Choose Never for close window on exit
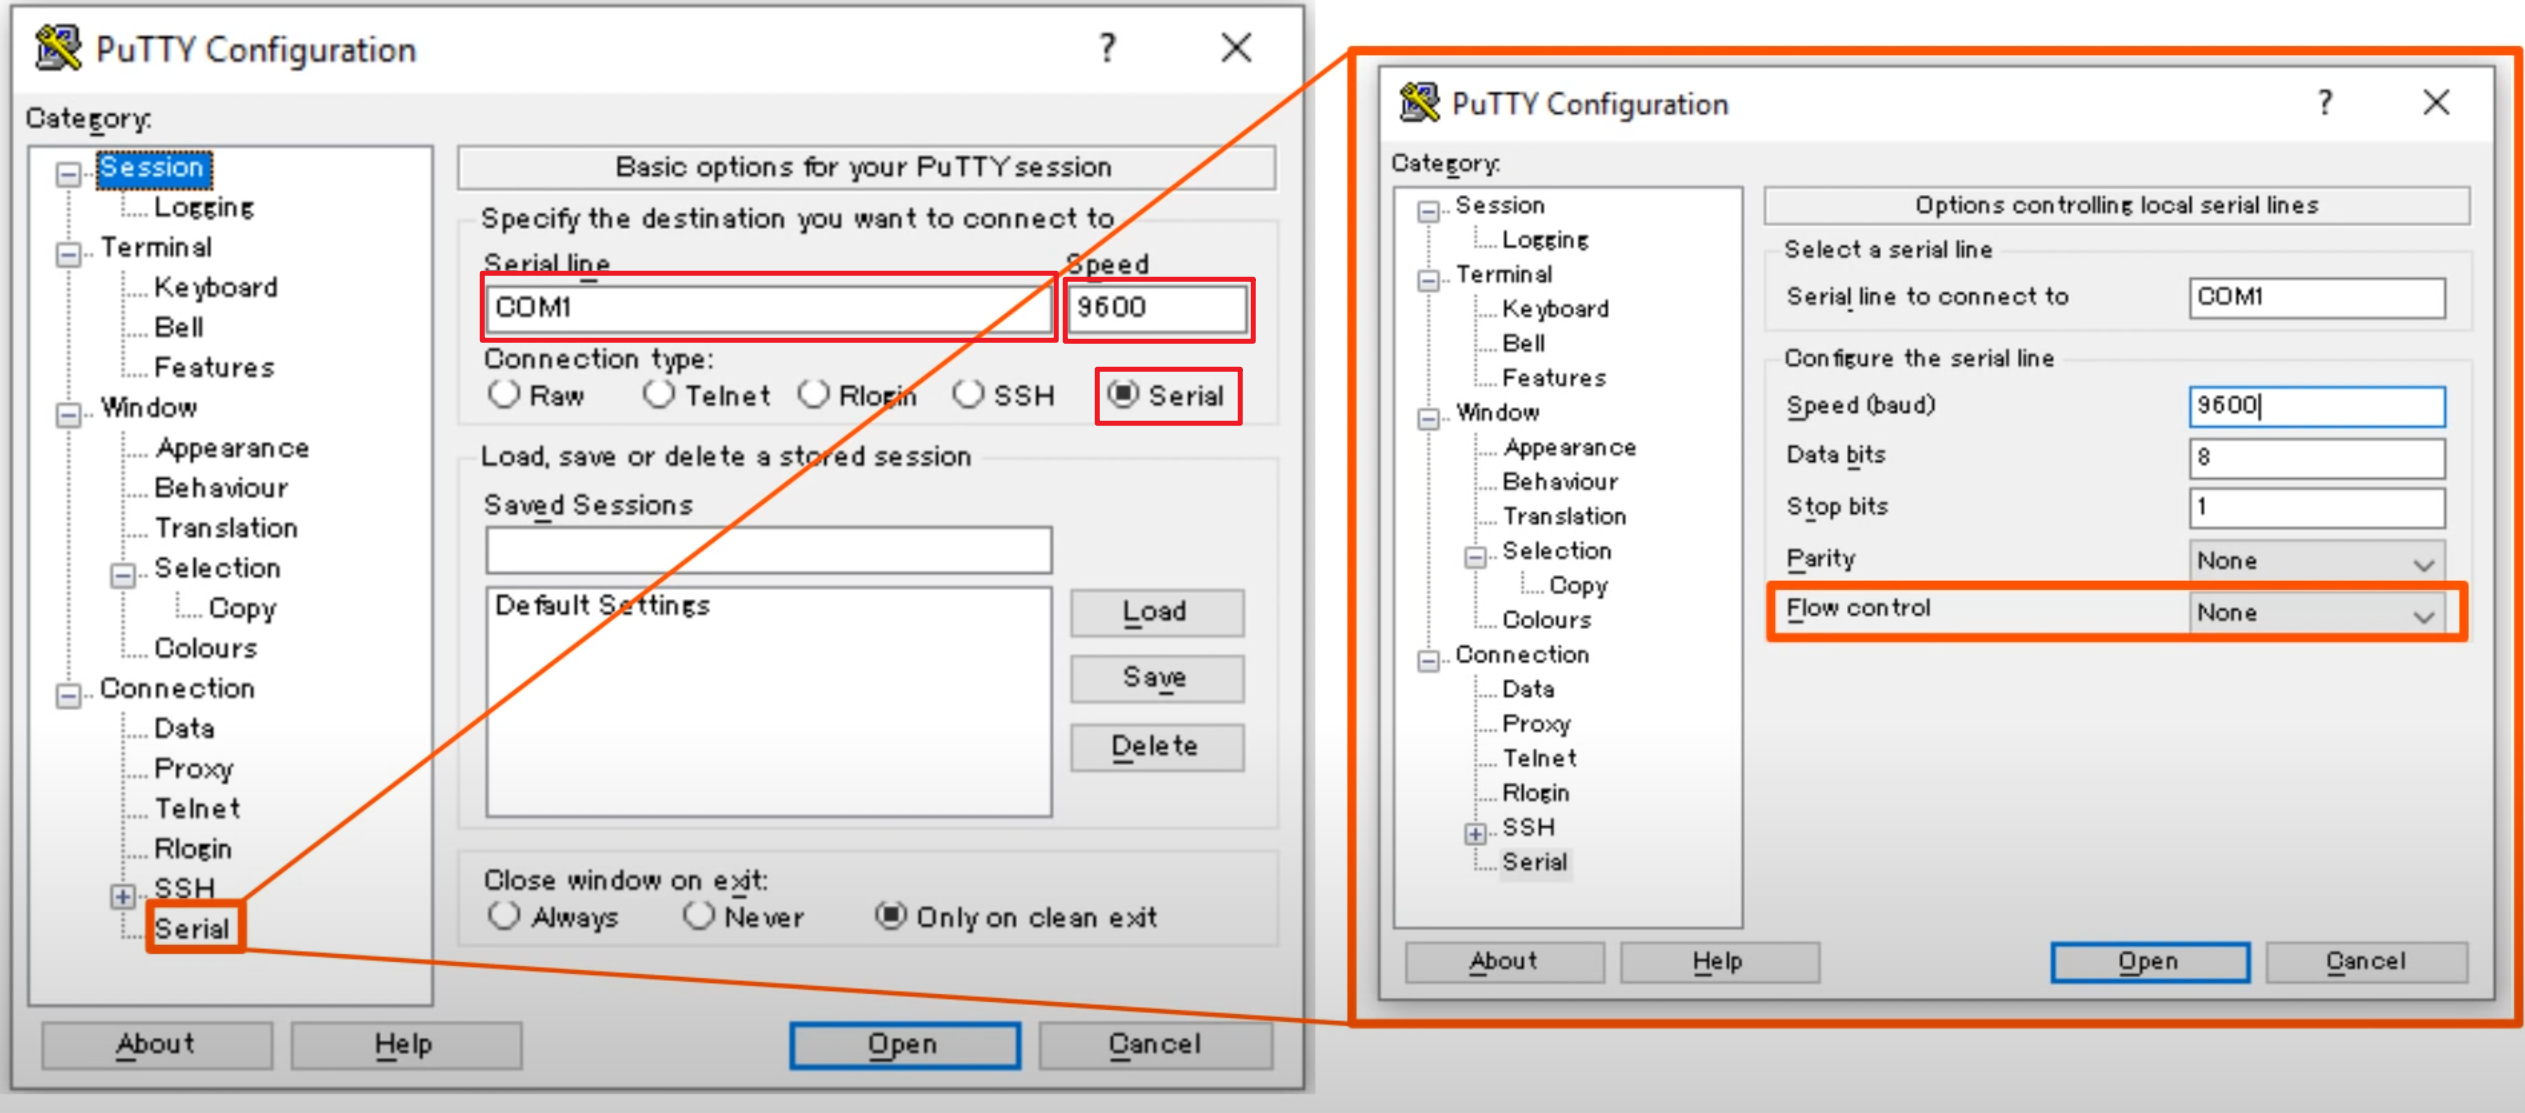The height and width of the screenshot is (1113, 2525). pos(699,916)
